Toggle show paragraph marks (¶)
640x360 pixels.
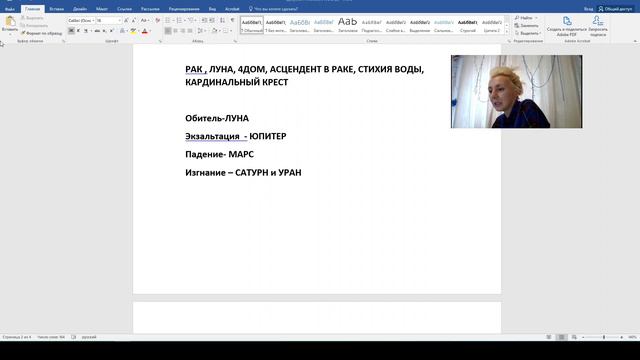233,20
